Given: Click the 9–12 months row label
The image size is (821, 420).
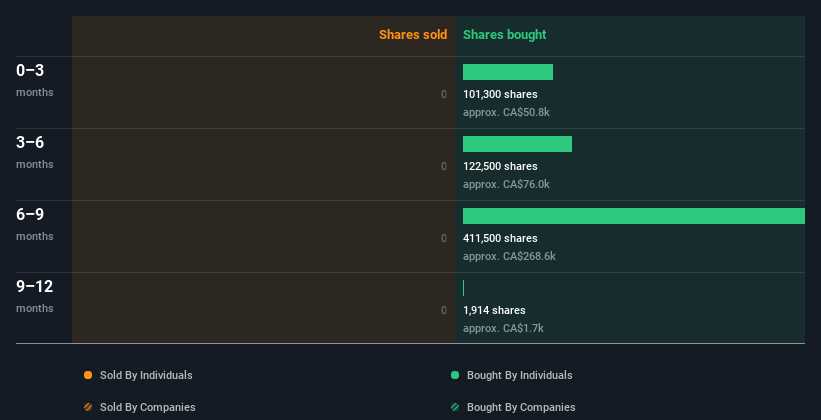Looking at the screenshot, I should [x=35, y=296].
